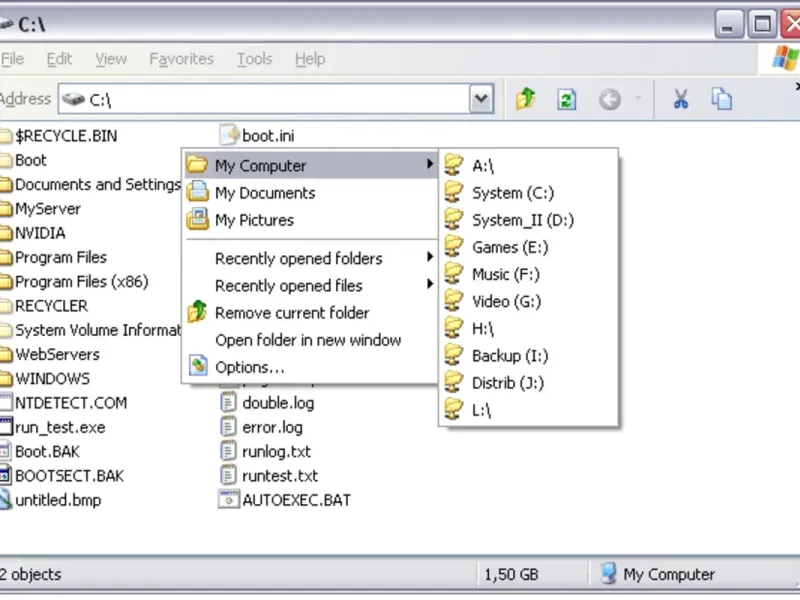The width and height of the screenshot is (800, 600).
Task: Select the WebServers folder
Action: [50, 354]
